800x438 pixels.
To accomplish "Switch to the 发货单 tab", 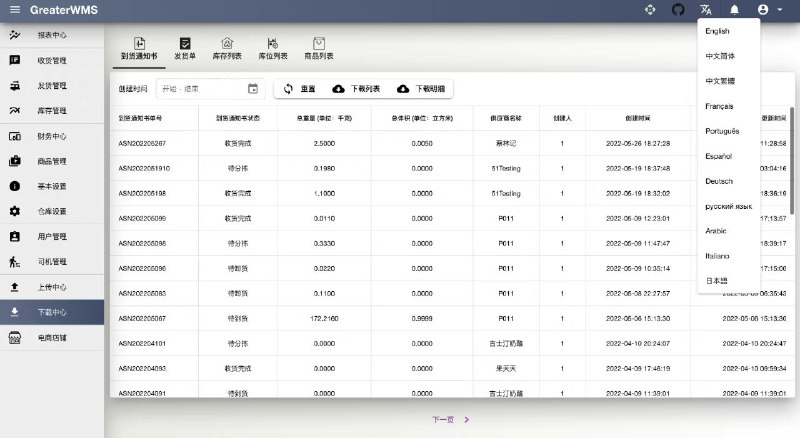I will tap(185, 49).
